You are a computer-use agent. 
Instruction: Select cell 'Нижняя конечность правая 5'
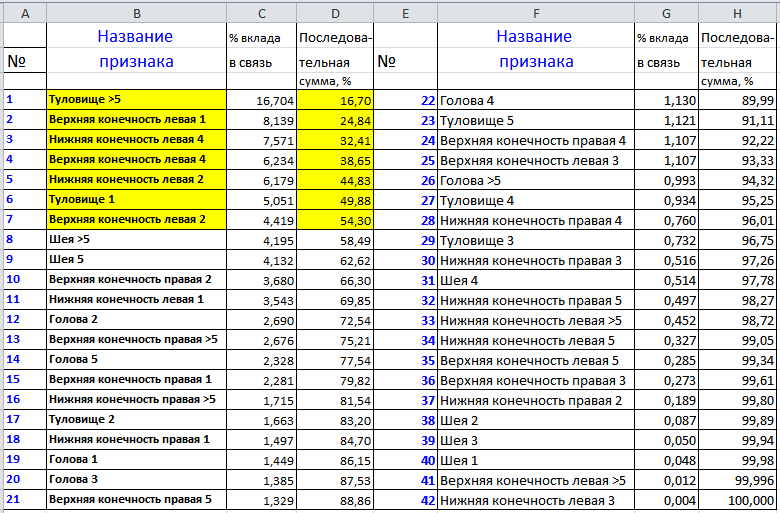pos(536,300)
